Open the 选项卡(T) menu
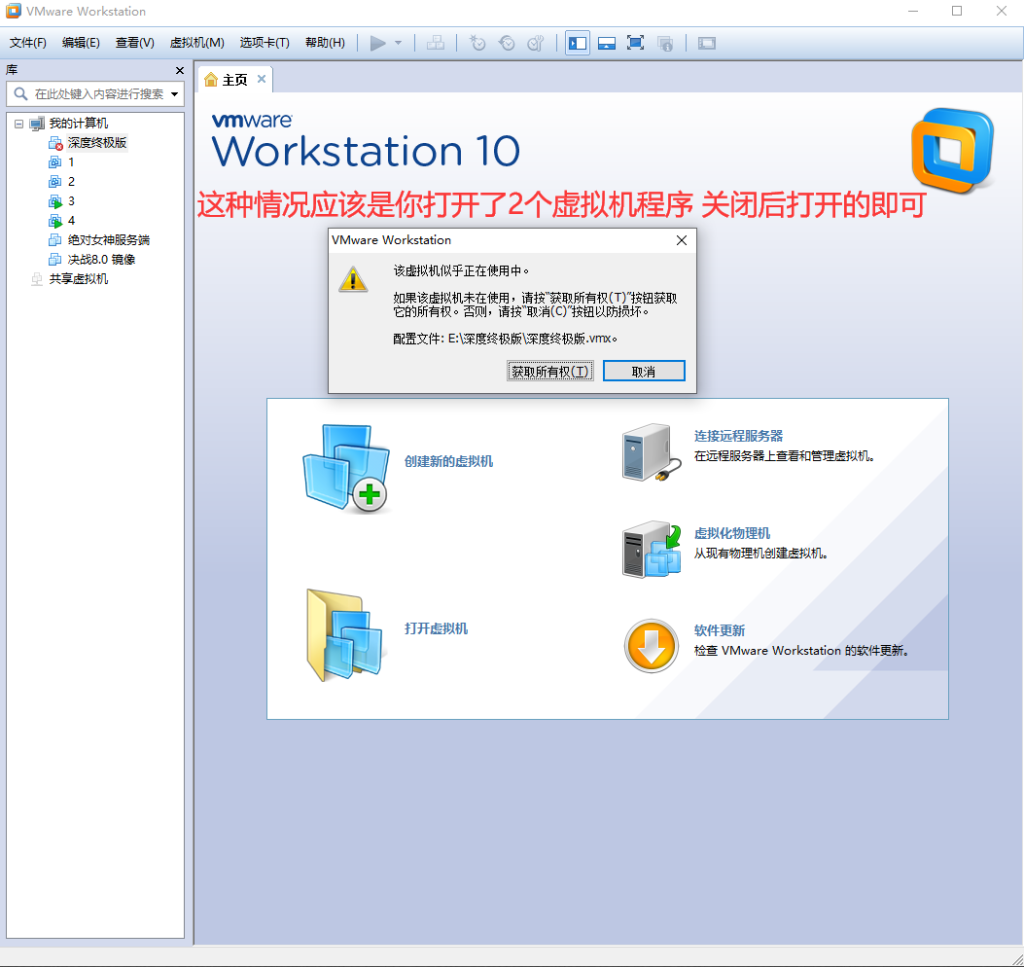Viewport: 1024px width, 967px height. 264,43
